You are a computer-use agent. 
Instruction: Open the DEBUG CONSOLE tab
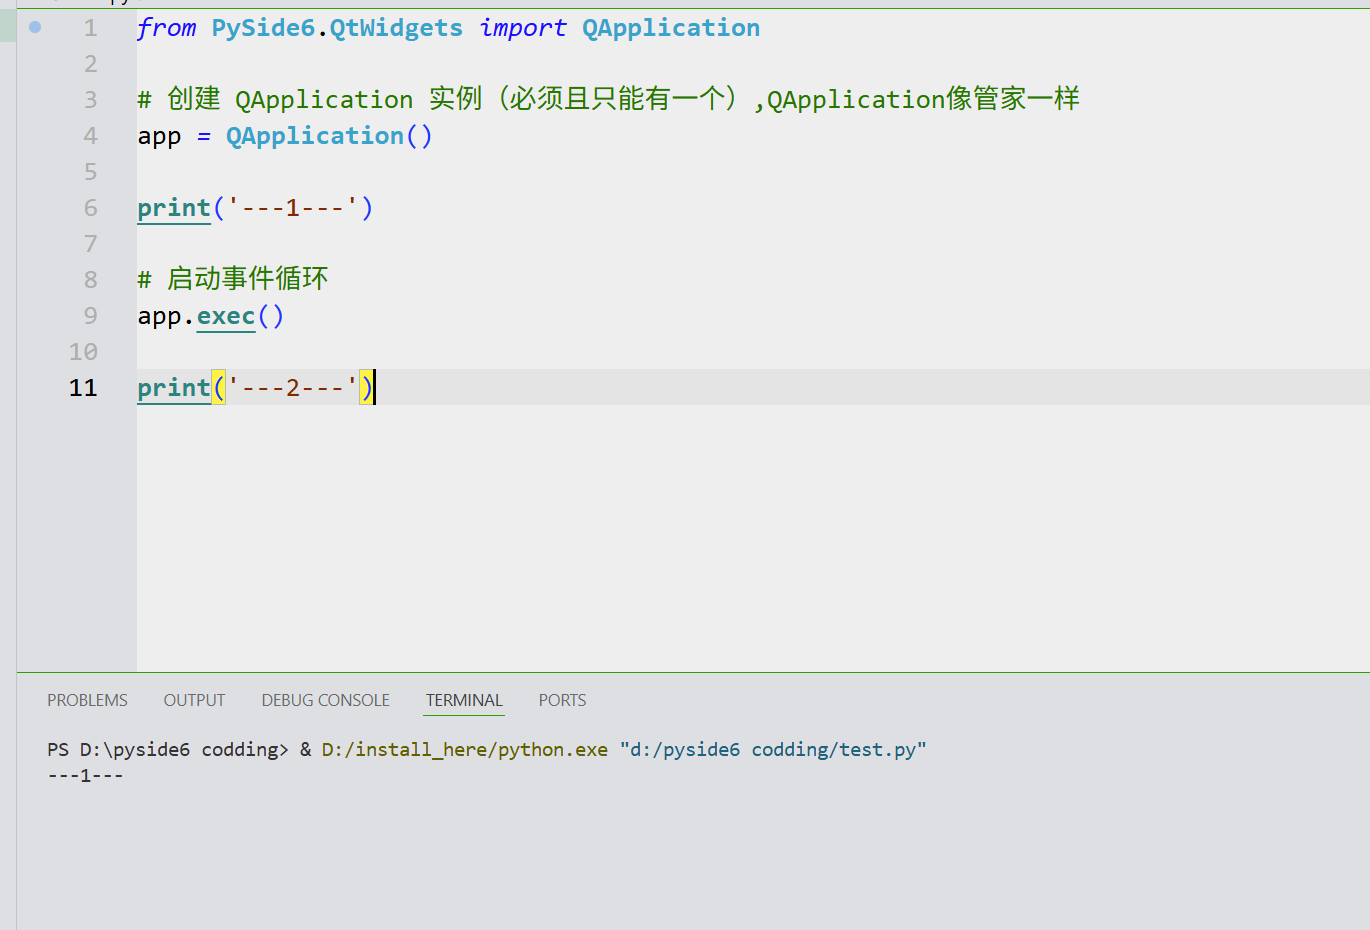[325, 700]
